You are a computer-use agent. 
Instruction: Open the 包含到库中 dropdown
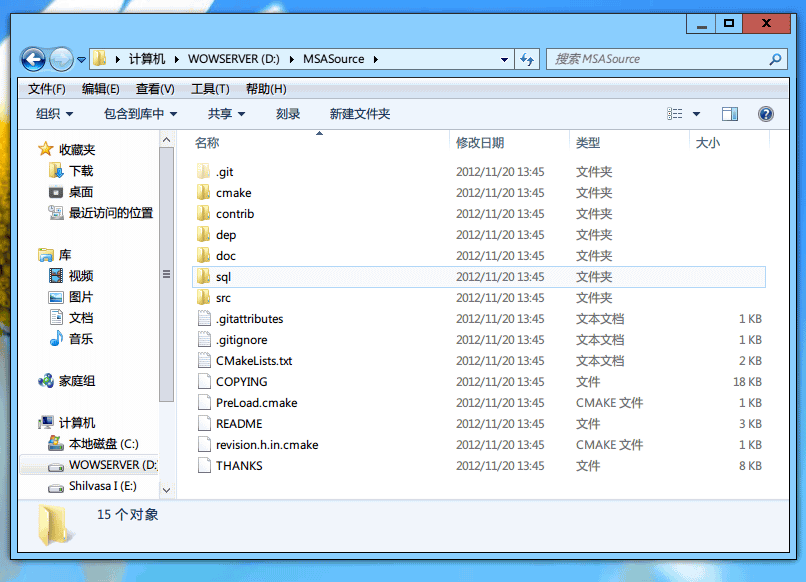140,114
